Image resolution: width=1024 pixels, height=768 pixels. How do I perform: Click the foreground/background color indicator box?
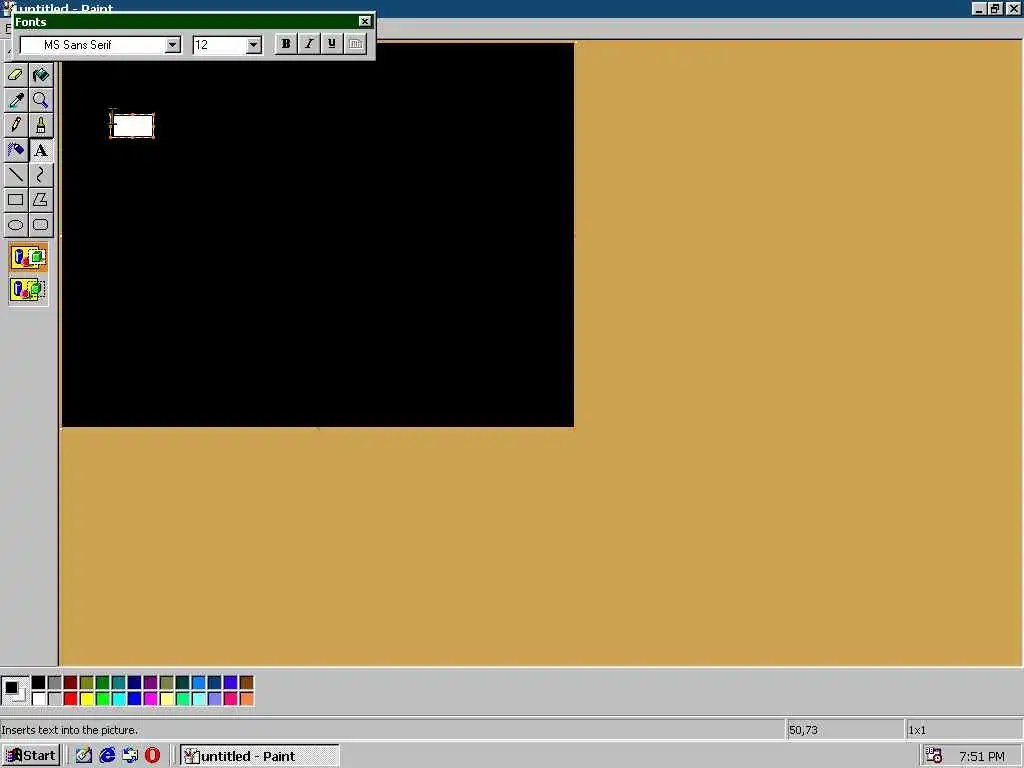click(x=14, y=690)
